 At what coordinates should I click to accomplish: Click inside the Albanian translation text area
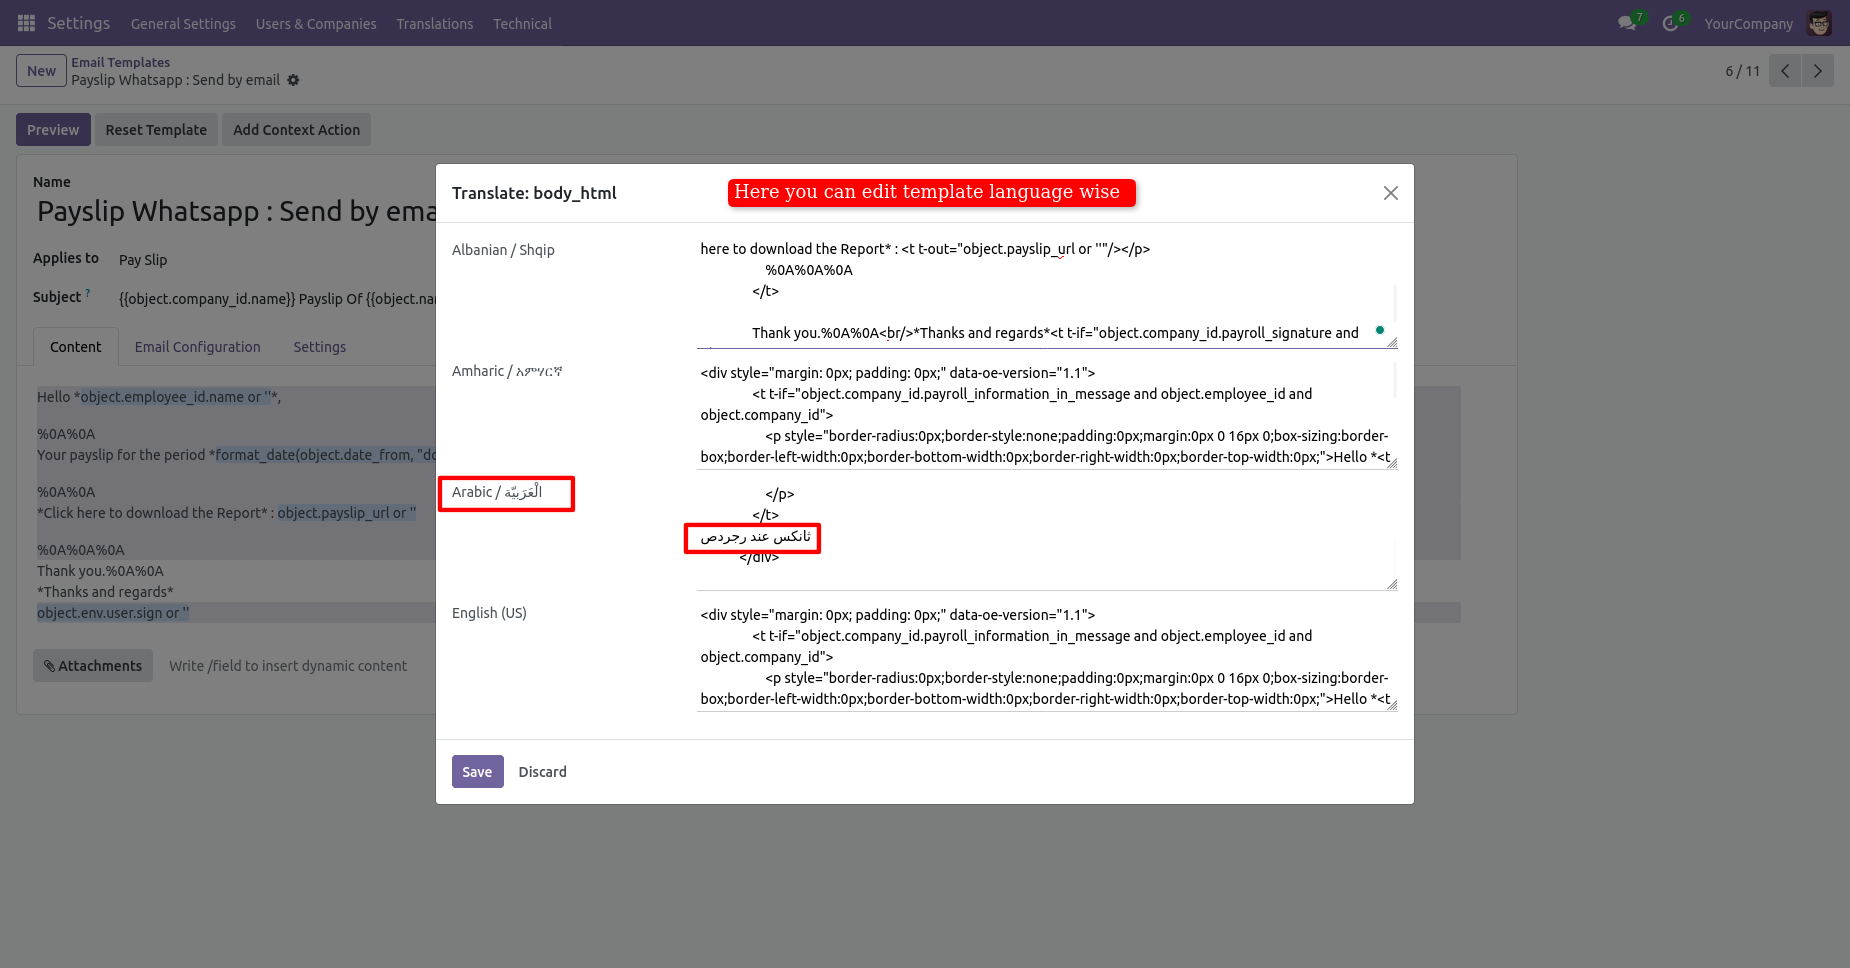(x=1046, y=292)
